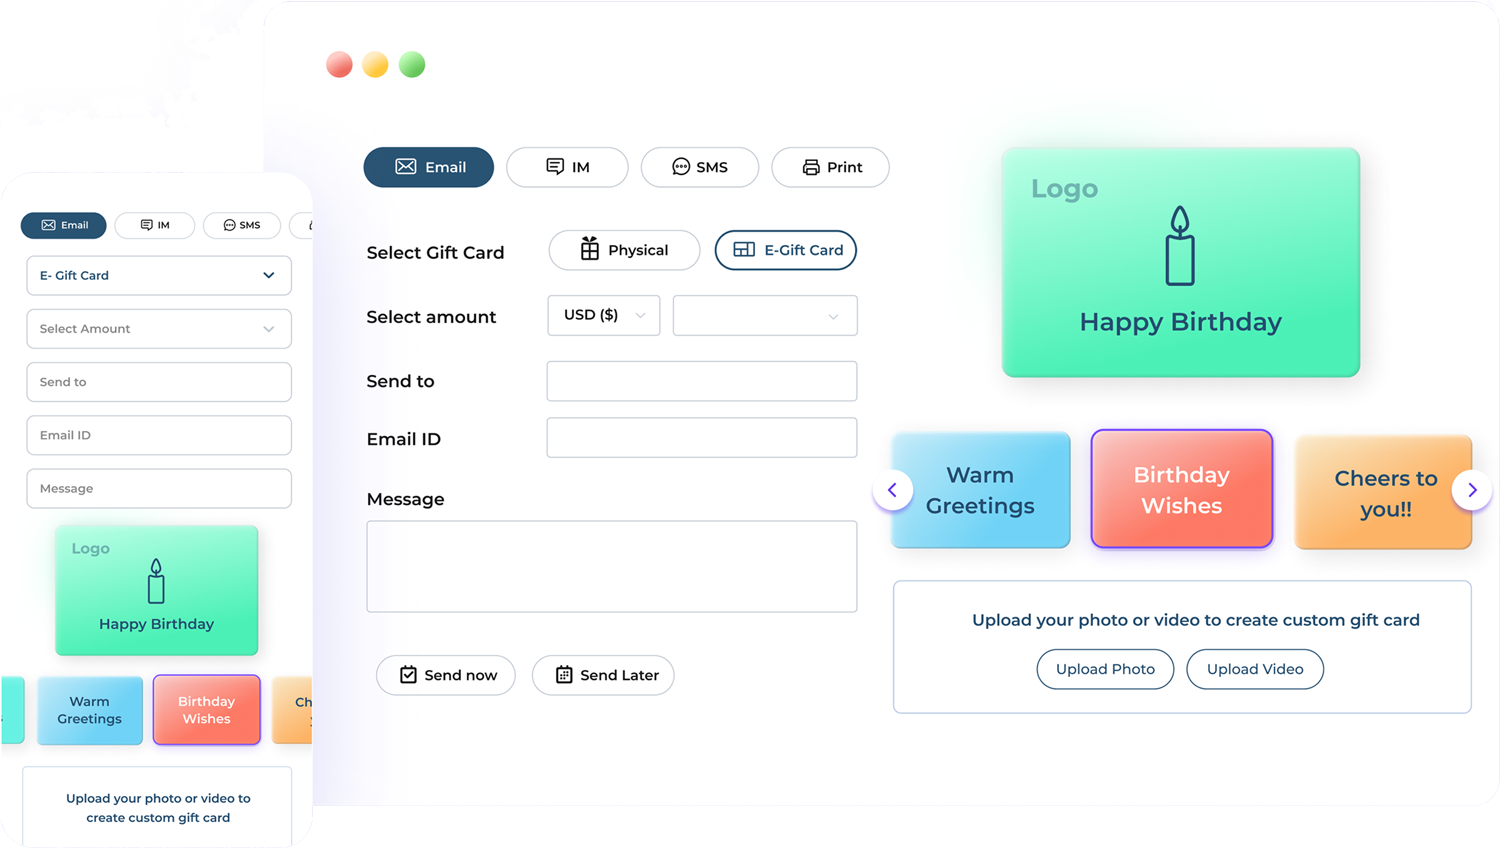Select the Physical gift card option

624,250
